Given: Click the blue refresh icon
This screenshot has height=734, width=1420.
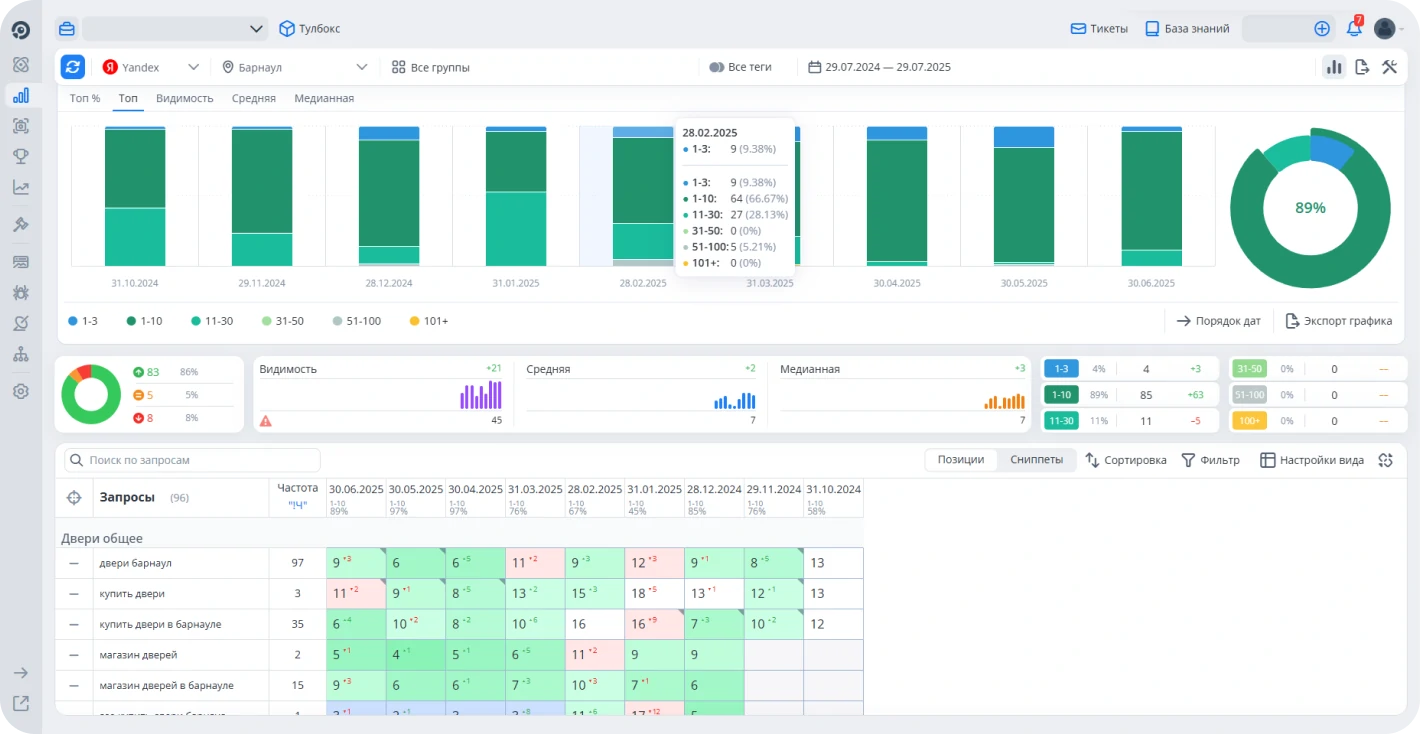Looking at the screenshot, I should [73, 67].
